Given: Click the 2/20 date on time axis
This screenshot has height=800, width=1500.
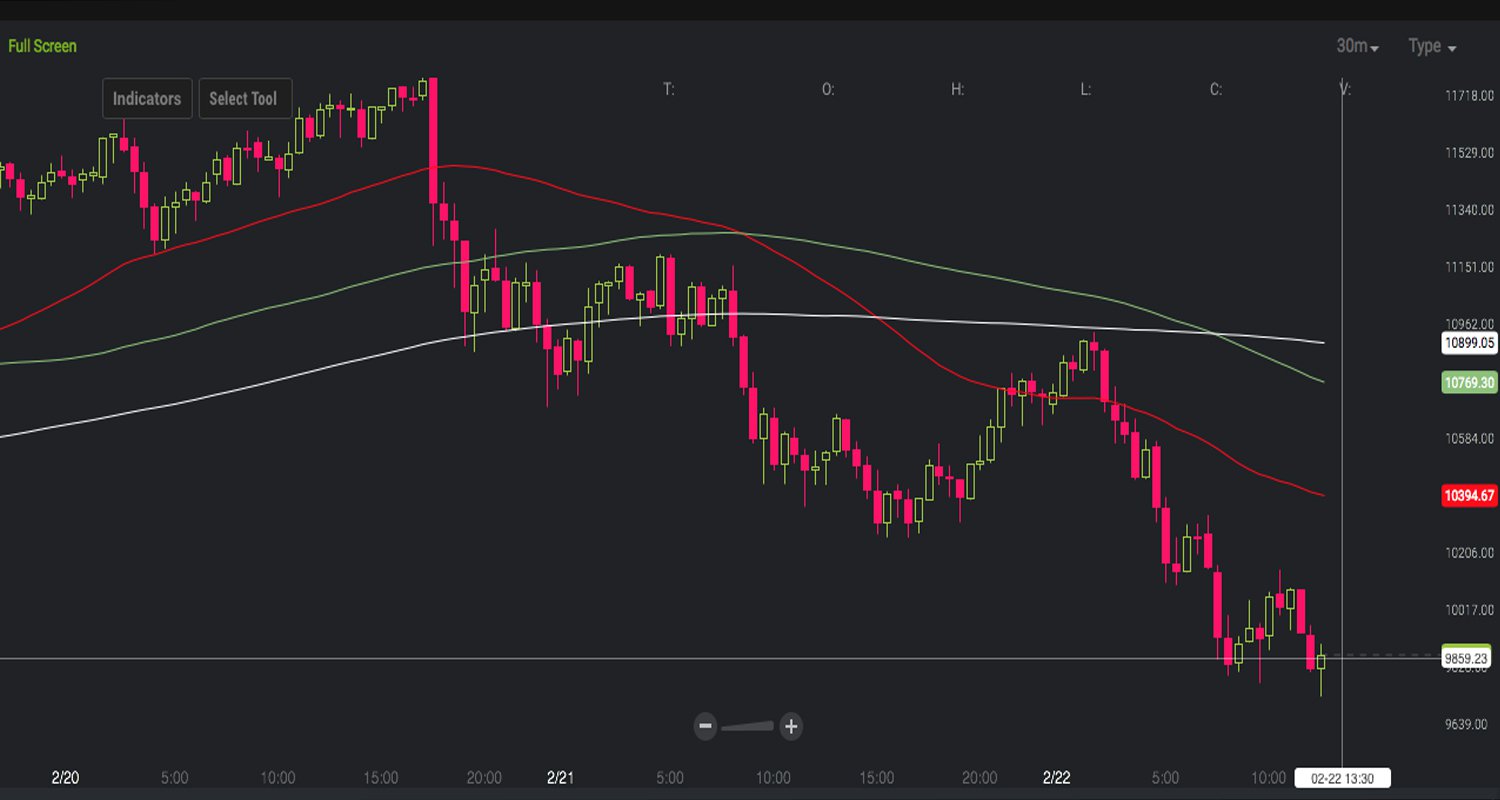Looking at the screenshot, I should coord(65,777).
